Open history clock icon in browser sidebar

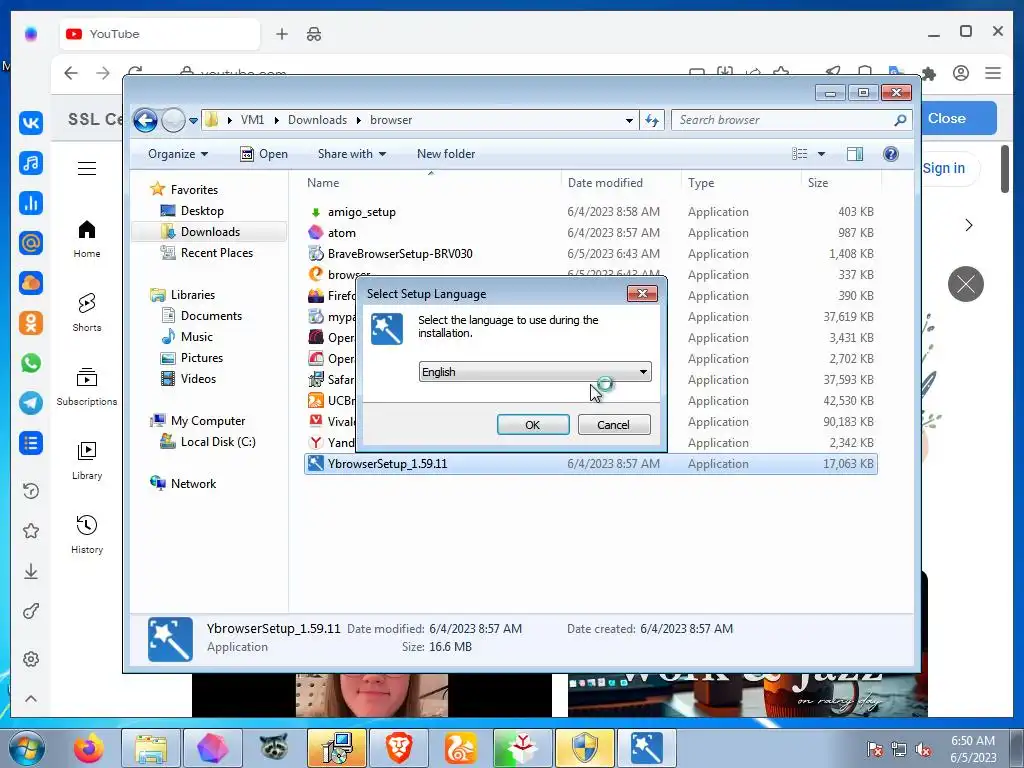tap(31, 490)
